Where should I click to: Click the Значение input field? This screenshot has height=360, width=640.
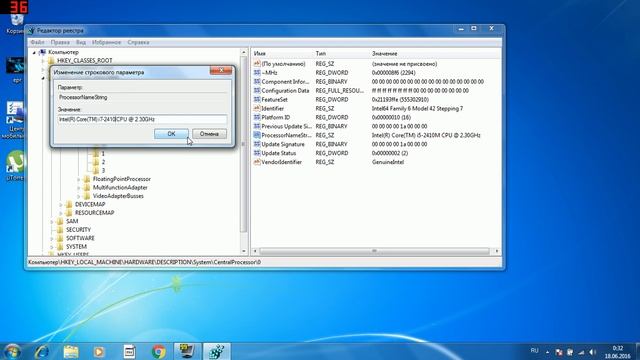pyautogui.click(x=142, y=119)
